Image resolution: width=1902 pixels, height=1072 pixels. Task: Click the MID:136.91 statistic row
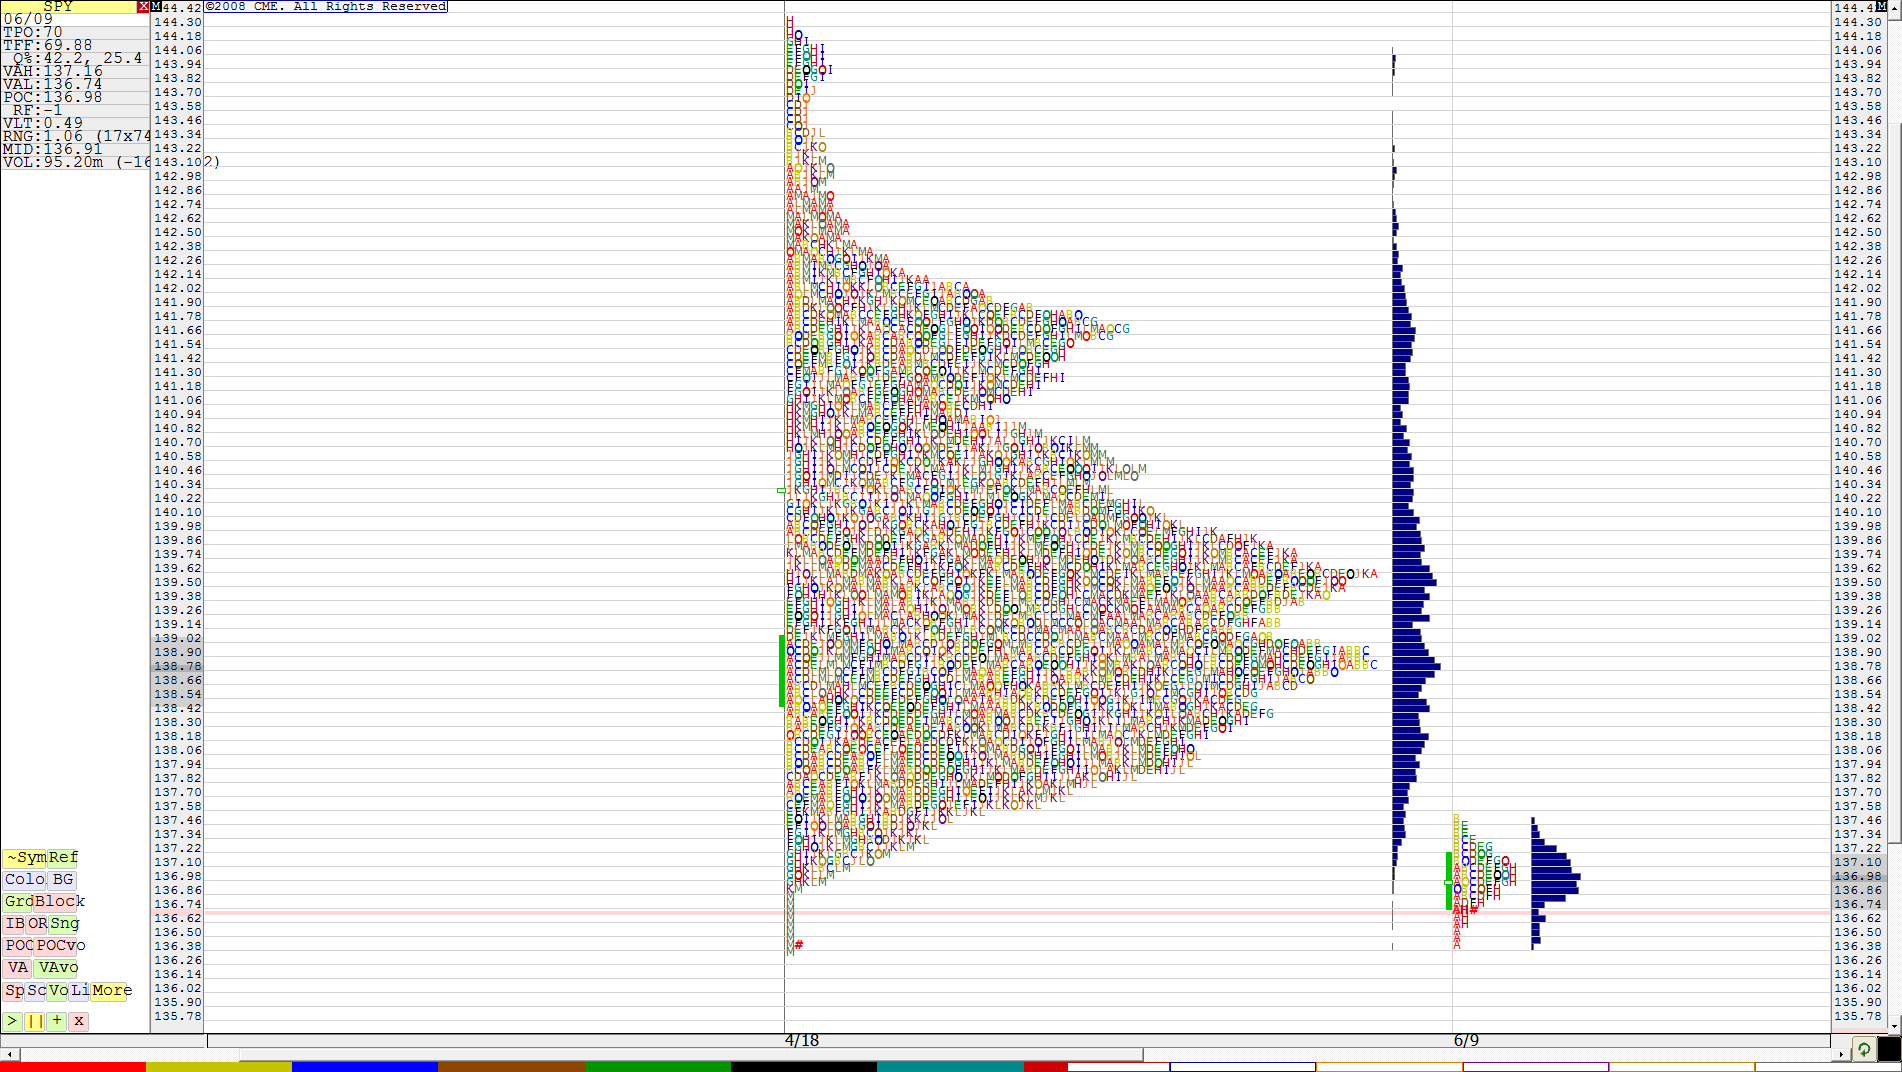click(75, 149)
